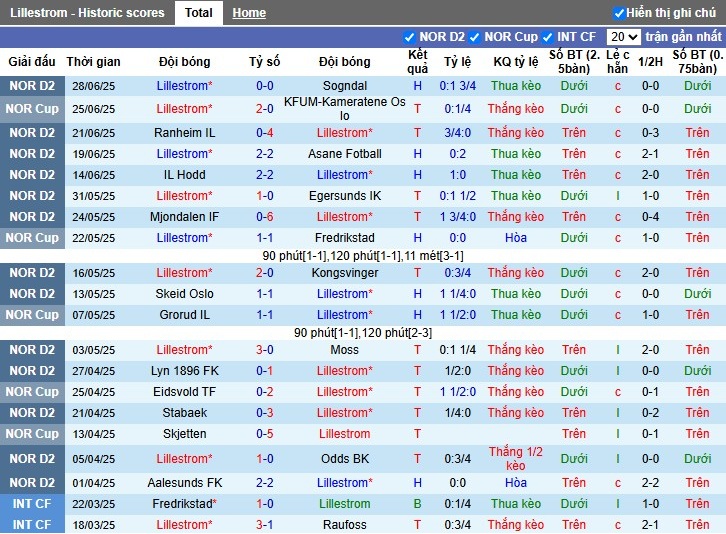Open Aalesunds FK team link
Image resolution: width=726 pixels, height=534 pixels.
click(184, 483)
